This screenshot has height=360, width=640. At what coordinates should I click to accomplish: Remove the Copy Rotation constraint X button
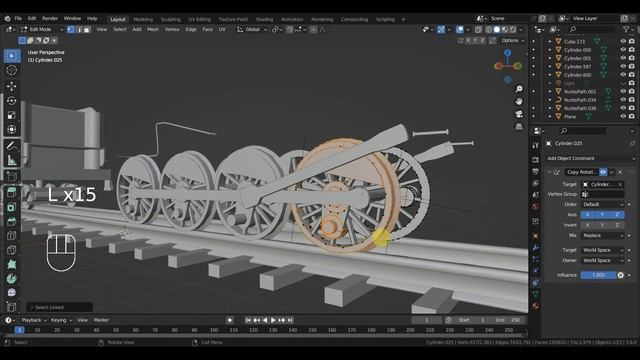click(x=620, y=172)
